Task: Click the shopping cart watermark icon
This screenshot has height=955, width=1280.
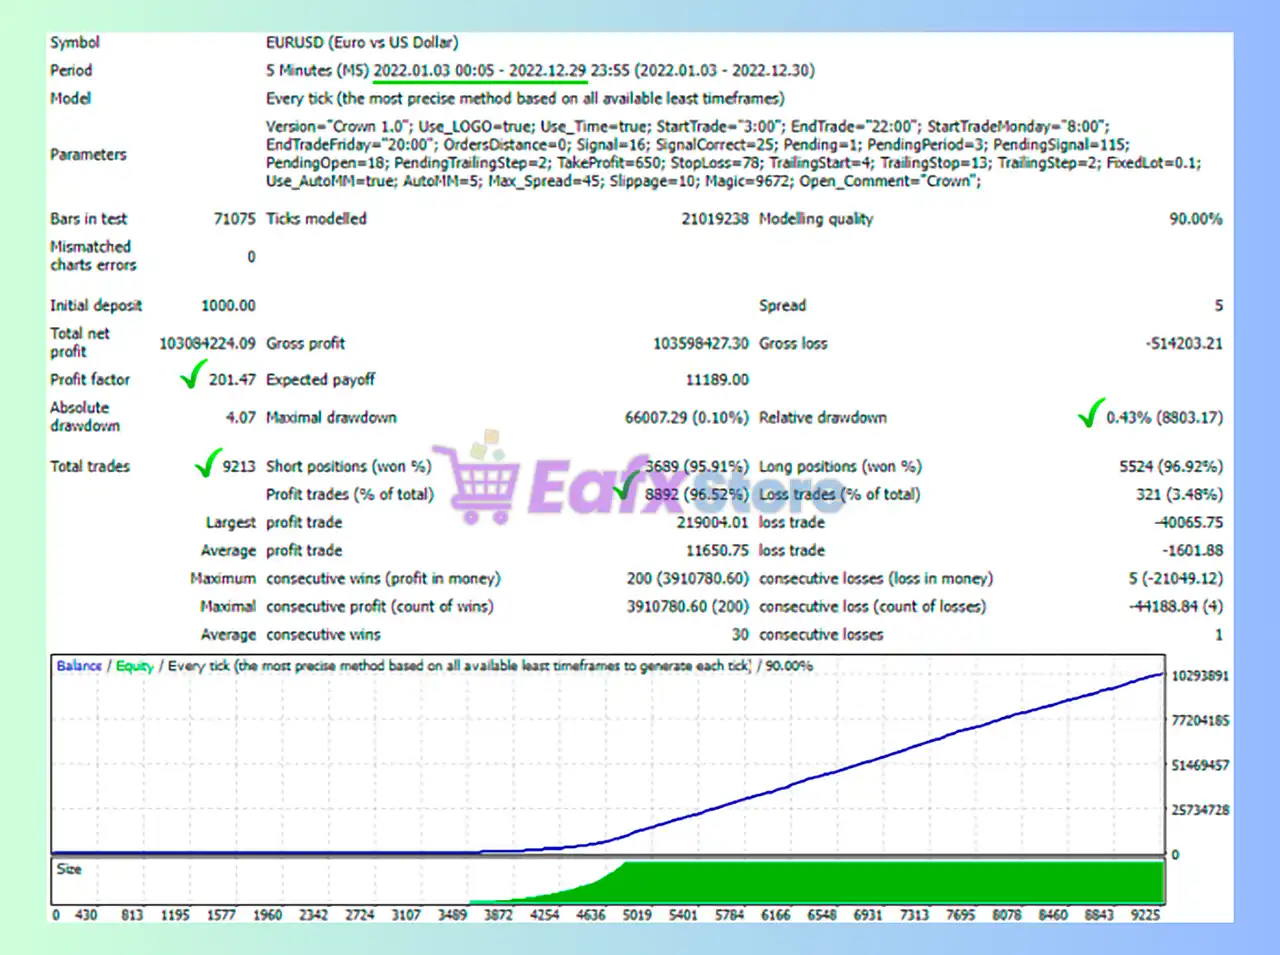Action: tap(480, 481)
